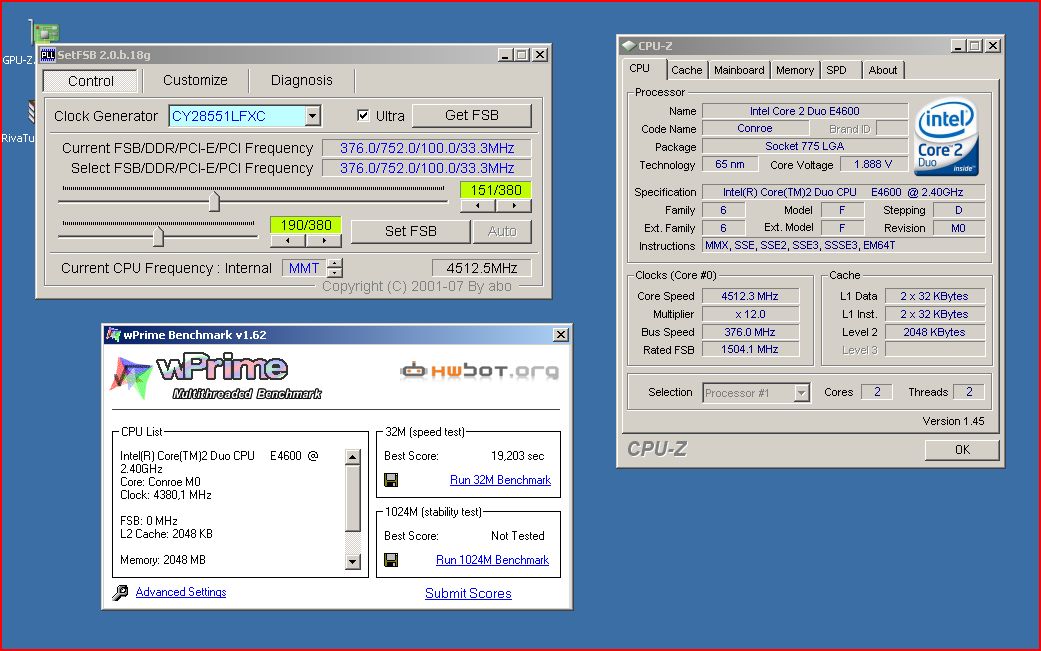Viewport: 1041px width, 651px height.
Task: Toggle the Ultra checkbox in SetFSB
Action: point(363,115)
